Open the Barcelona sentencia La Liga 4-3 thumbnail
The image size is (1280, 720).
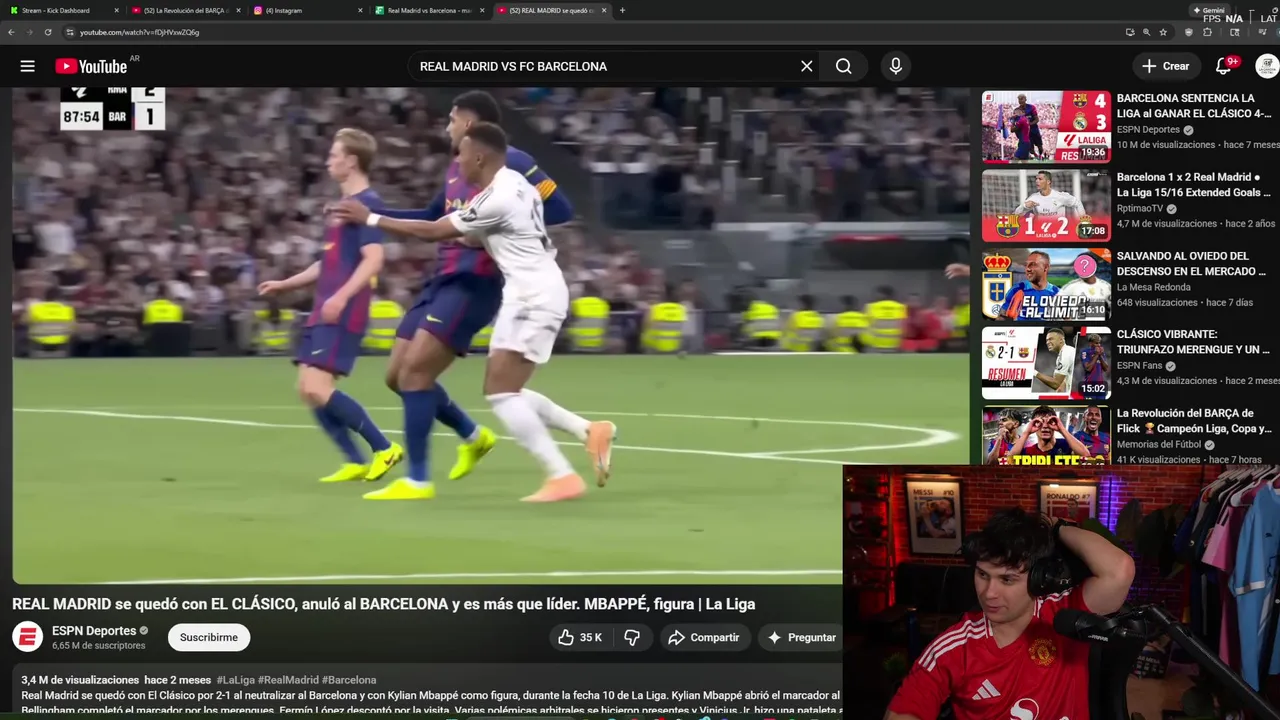point(1046,127)
